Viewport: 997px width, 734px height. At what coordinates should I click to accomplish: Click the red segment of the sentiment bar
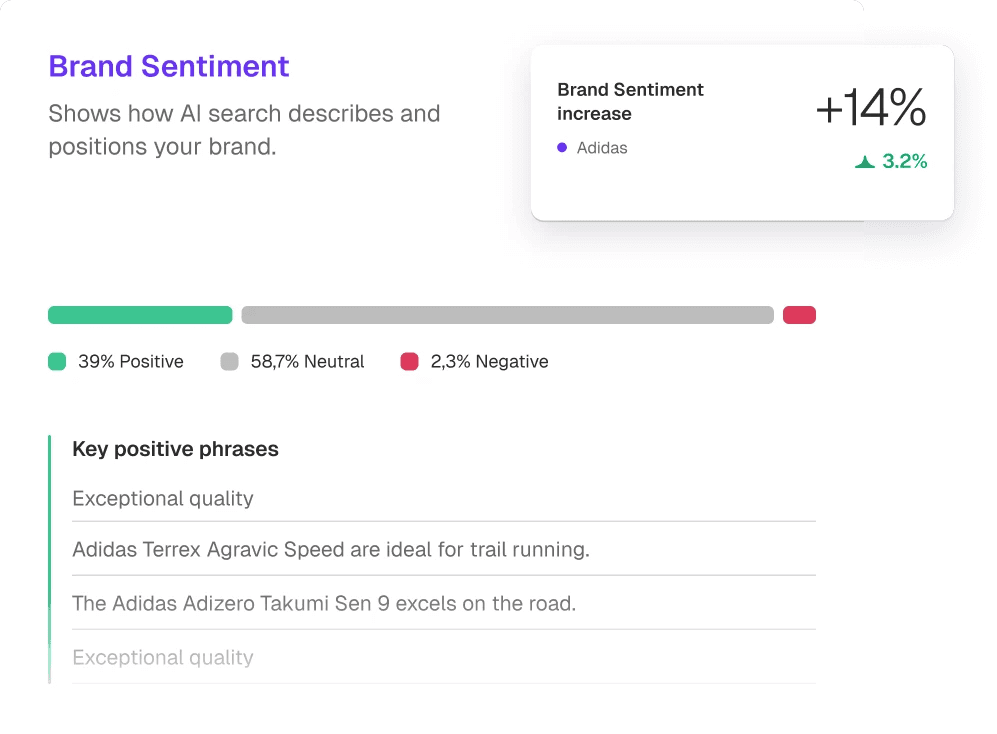tap(799, 314)
